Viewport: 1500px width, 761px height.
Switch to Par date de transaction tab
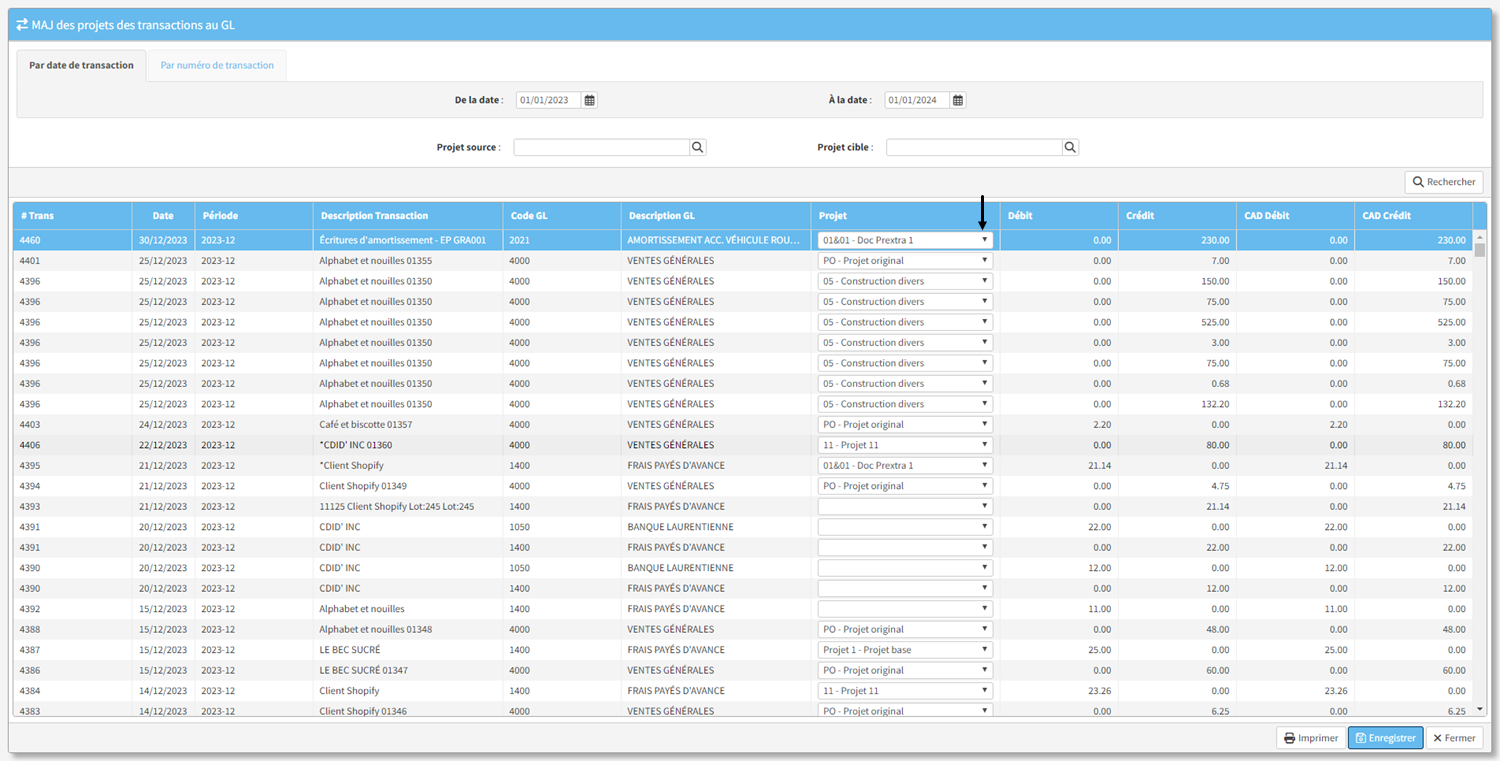81,65
